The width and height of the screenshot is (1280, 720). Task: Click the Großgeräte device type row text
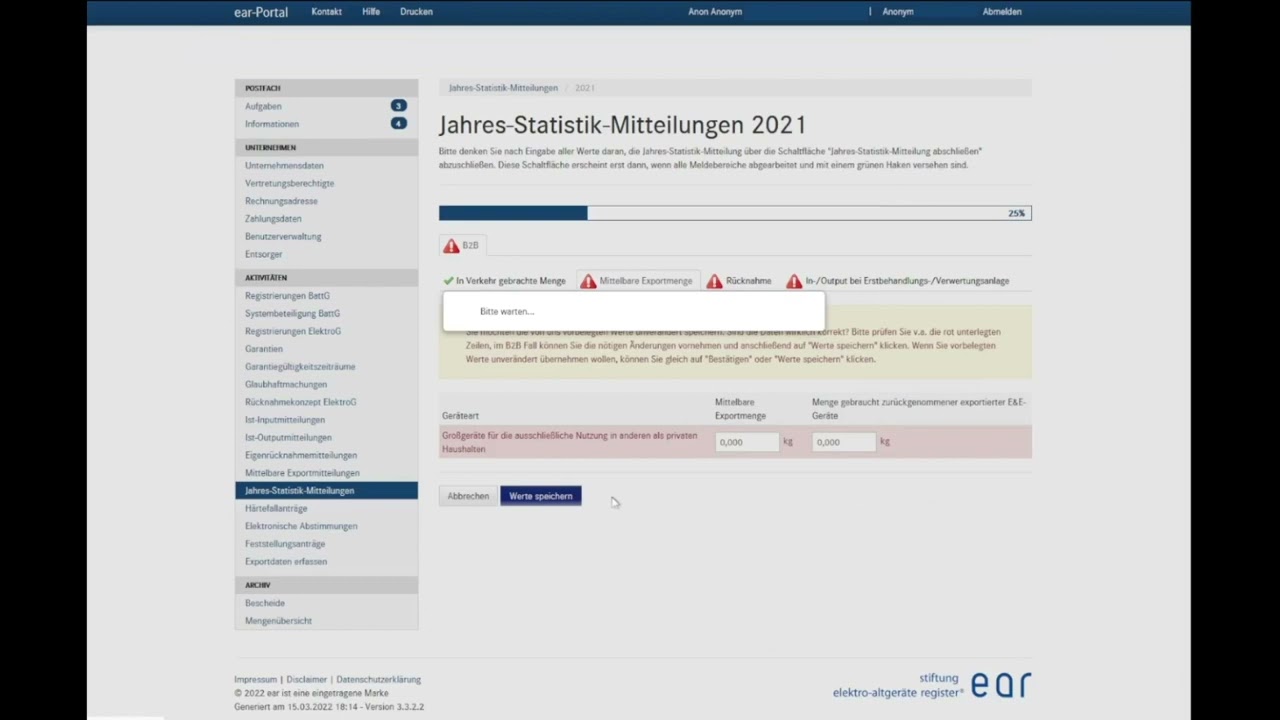(570, 442)
